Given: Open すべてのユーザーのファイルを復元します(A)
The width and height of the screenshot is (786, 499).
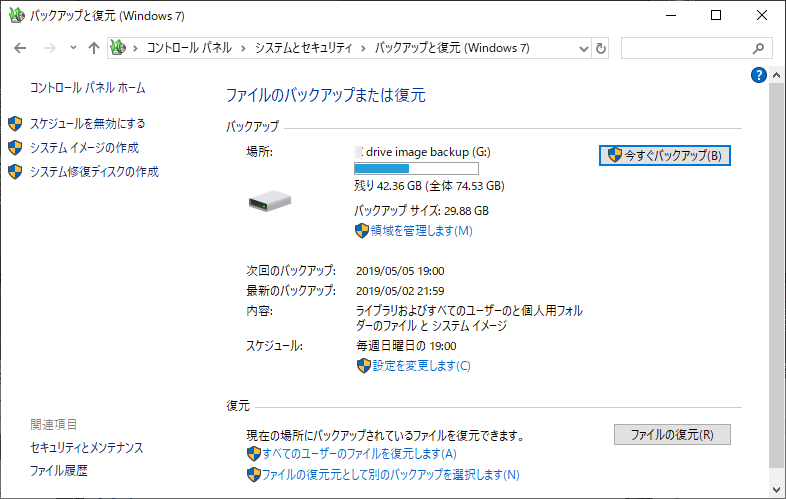Looking at the screenshot, I should 359,454.
